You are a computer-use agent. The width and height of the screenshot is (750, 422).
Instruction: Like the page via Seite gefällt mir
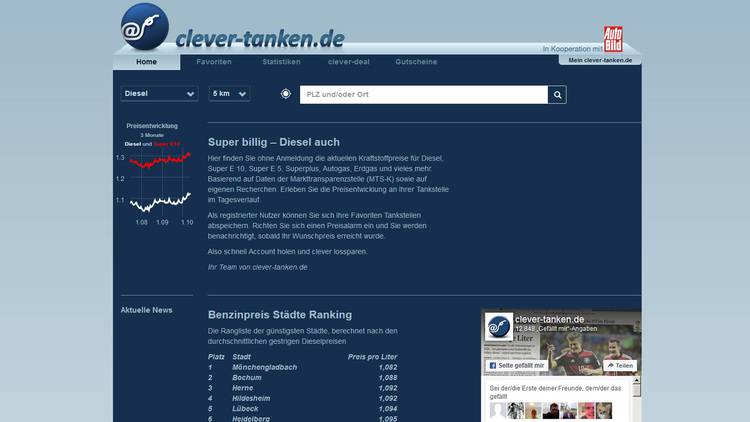(516, 366)
